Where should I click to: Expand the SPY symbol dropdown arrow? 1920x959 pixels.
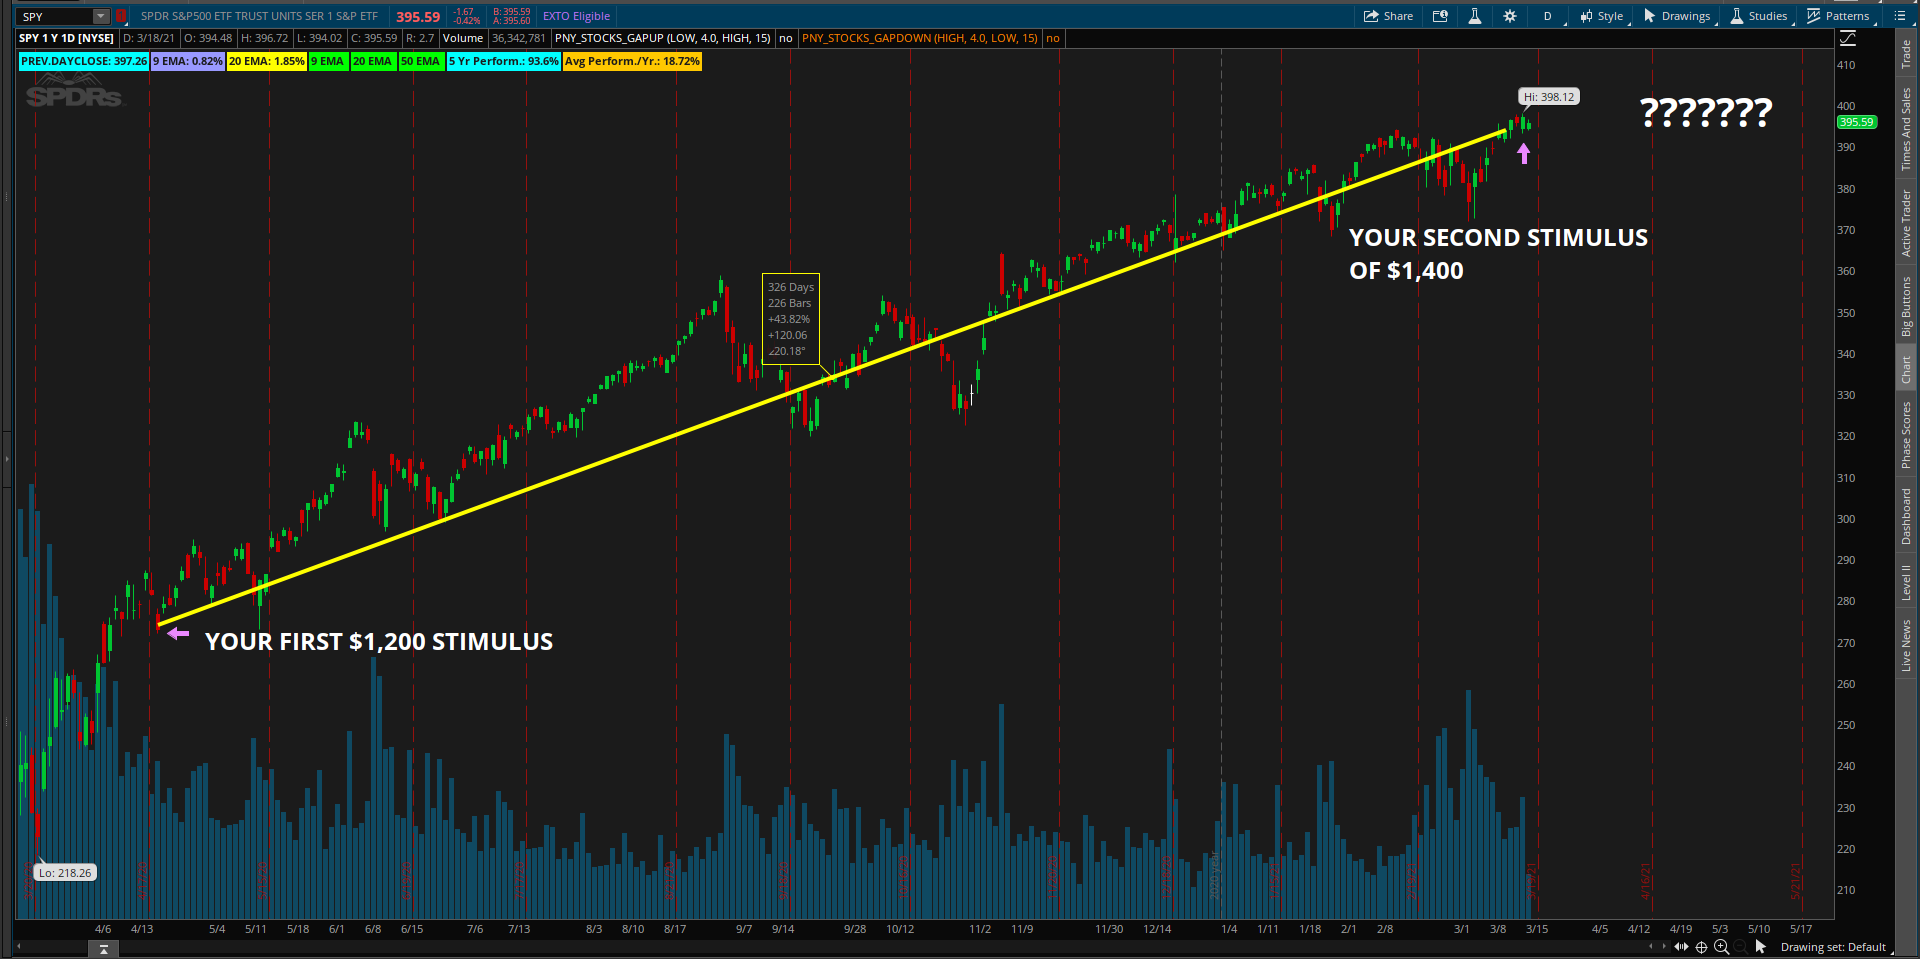pyautogui.click(x=101, y=16)
